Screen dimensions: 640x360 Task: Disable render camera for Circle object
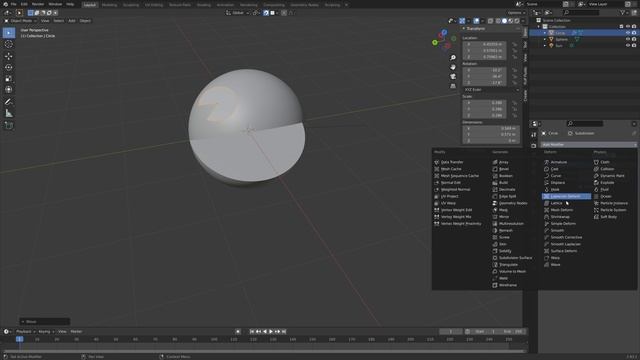tap(634, 33)
